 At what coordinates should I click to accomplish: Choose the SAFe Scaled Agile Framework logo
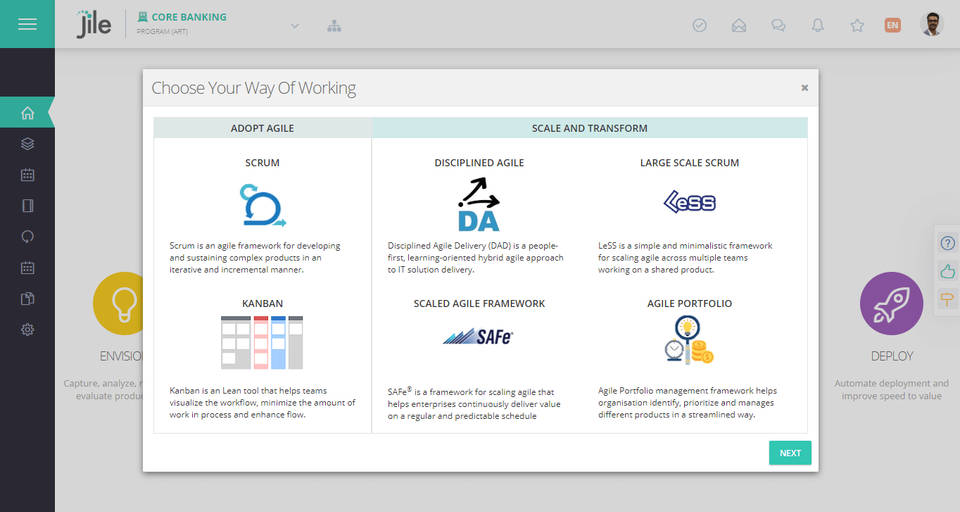point(478,337)
